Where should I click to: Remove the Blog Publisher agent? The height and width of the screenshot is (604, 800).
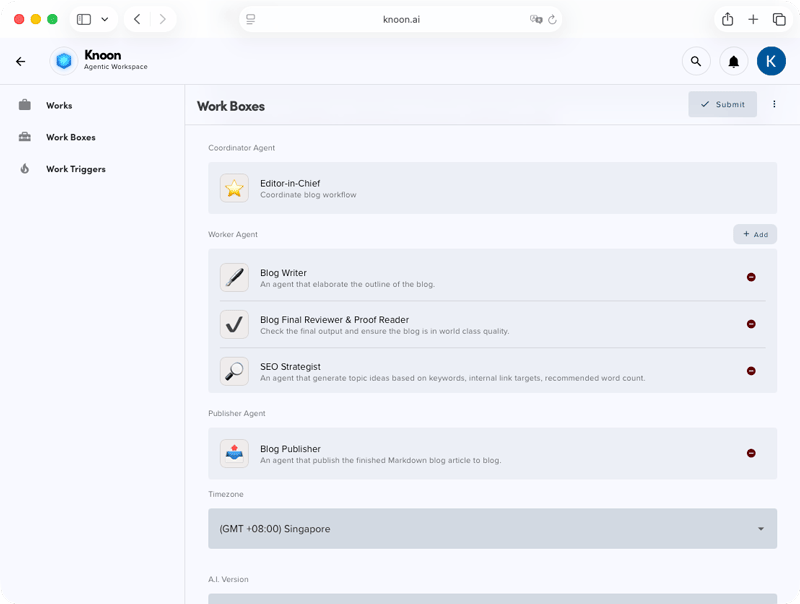tap(751, 452)
